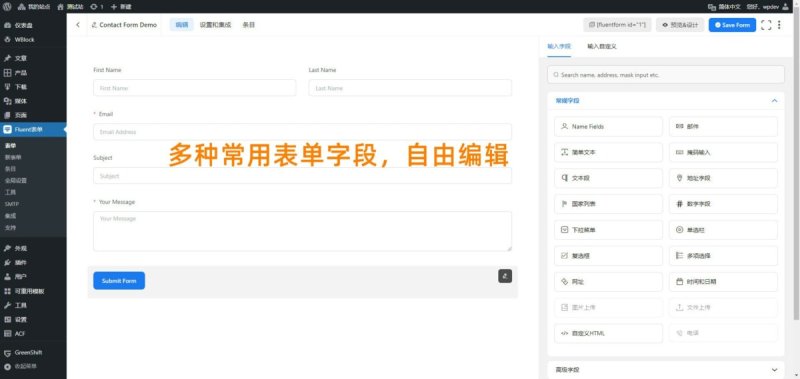Toggle fullscreen editor mode
This screenshot has width=800, height=379.
click(x=766, y=24)
